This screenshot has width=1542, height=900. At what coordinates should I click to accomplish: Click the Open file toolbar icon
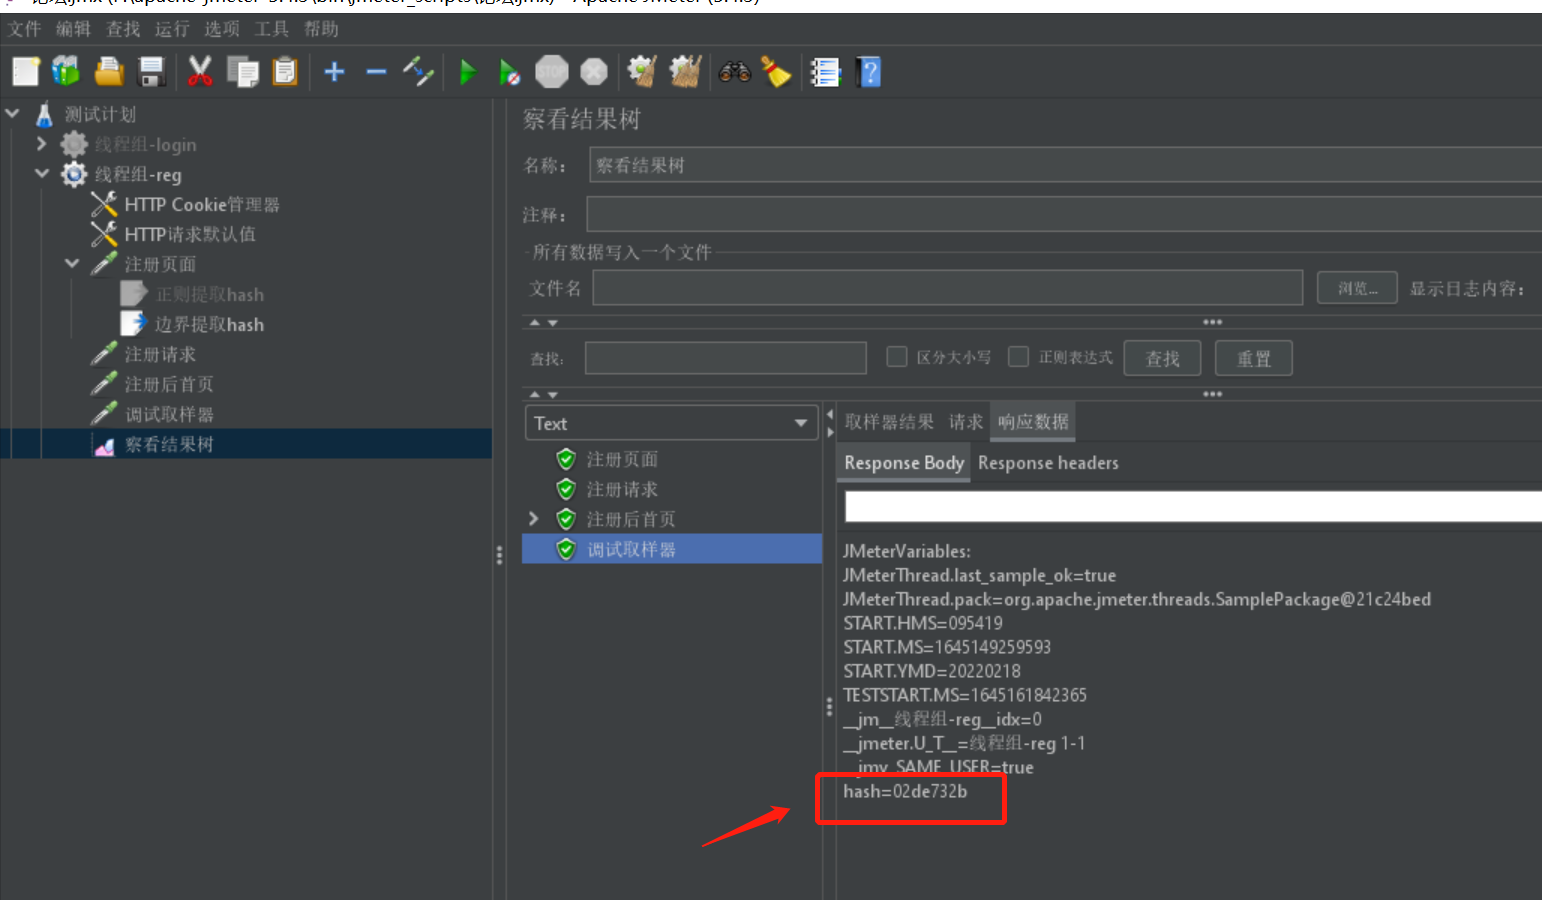pyautogui.click(x=109, y=72)
